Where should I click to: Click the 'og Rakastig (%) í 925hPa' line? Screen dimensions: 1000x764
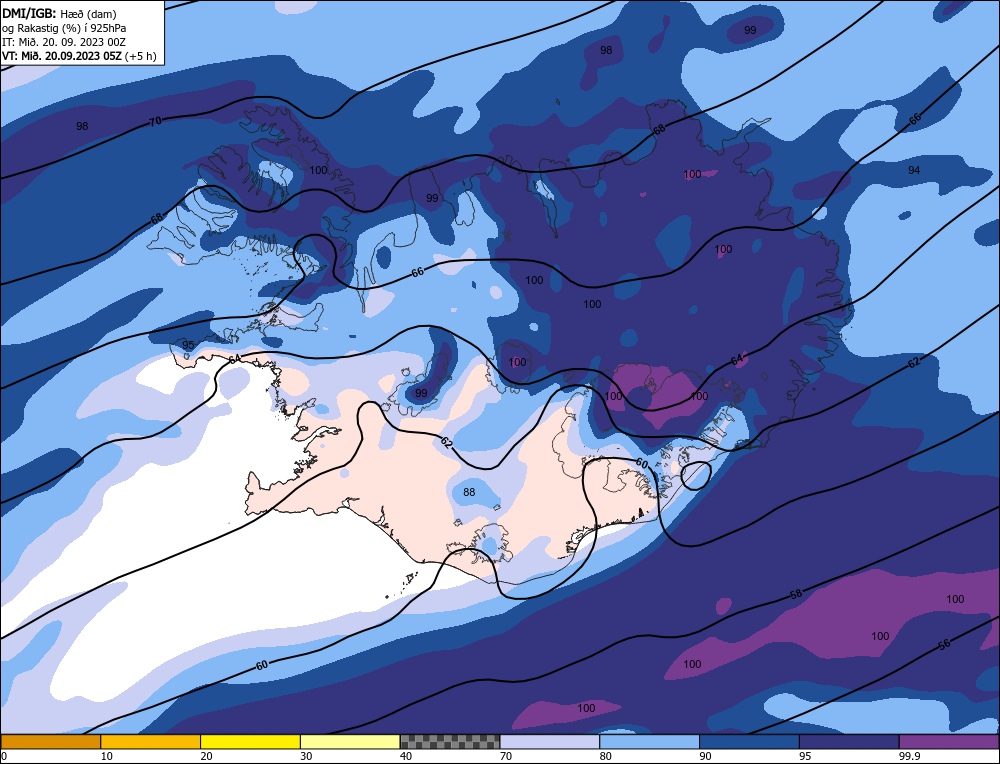(64, 28)
